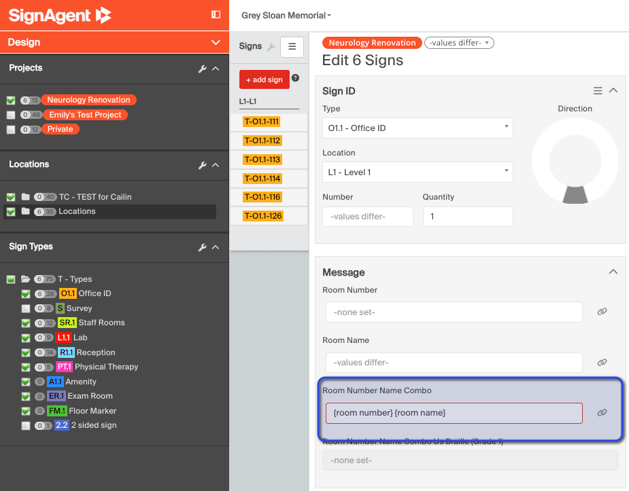Click the FM.1 Floor Marker type badge
This screenshot has height=491, width=629.
click(57, 411)
